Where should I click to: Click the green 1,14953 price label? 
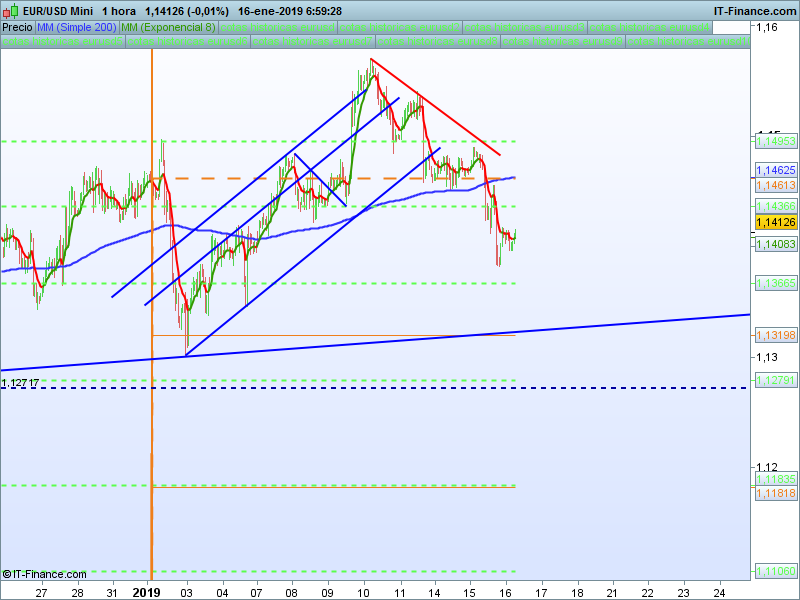(776, 141)
